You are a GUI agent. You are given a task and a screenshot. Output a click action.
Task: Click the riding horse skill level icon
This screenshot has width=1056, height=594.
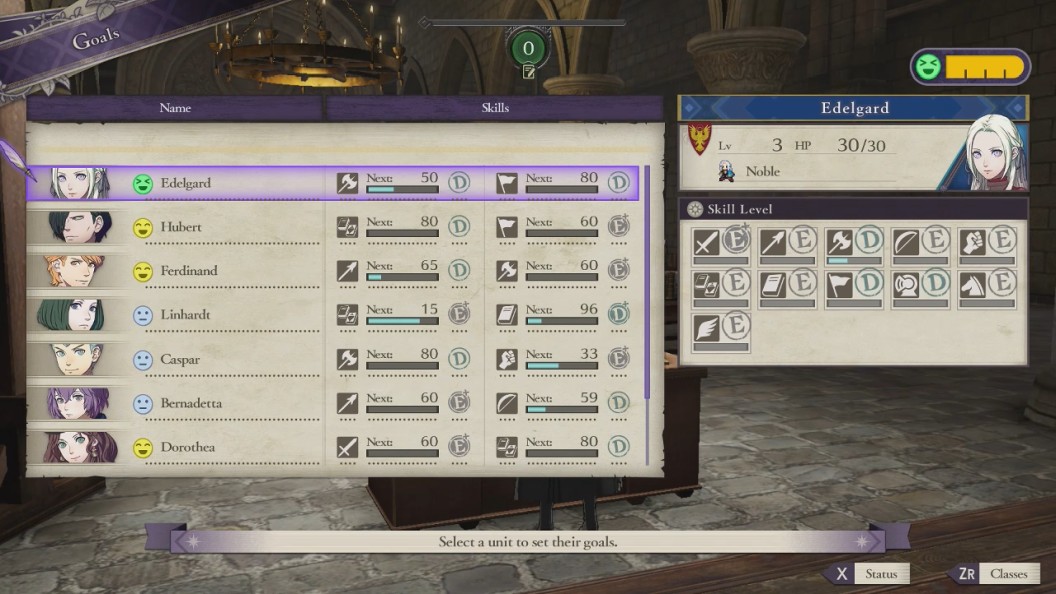point(972,286)
